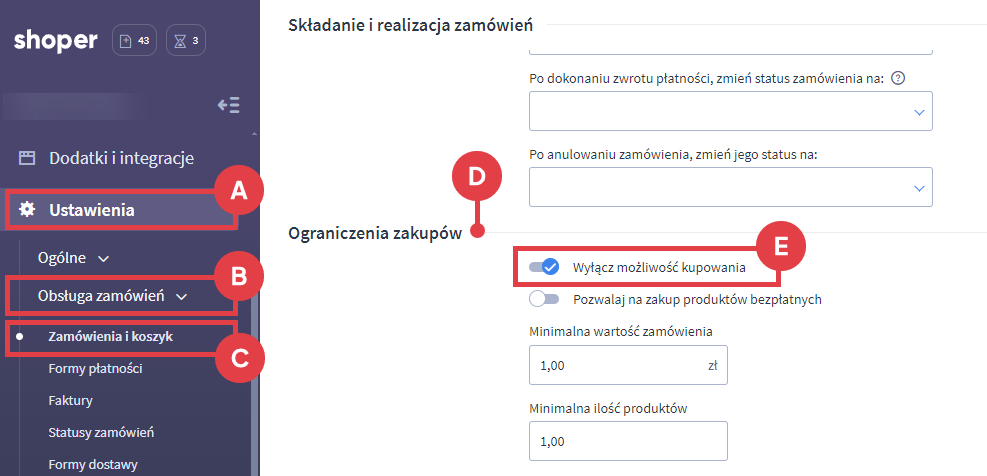Open the Faktury settings

[70, 400]
